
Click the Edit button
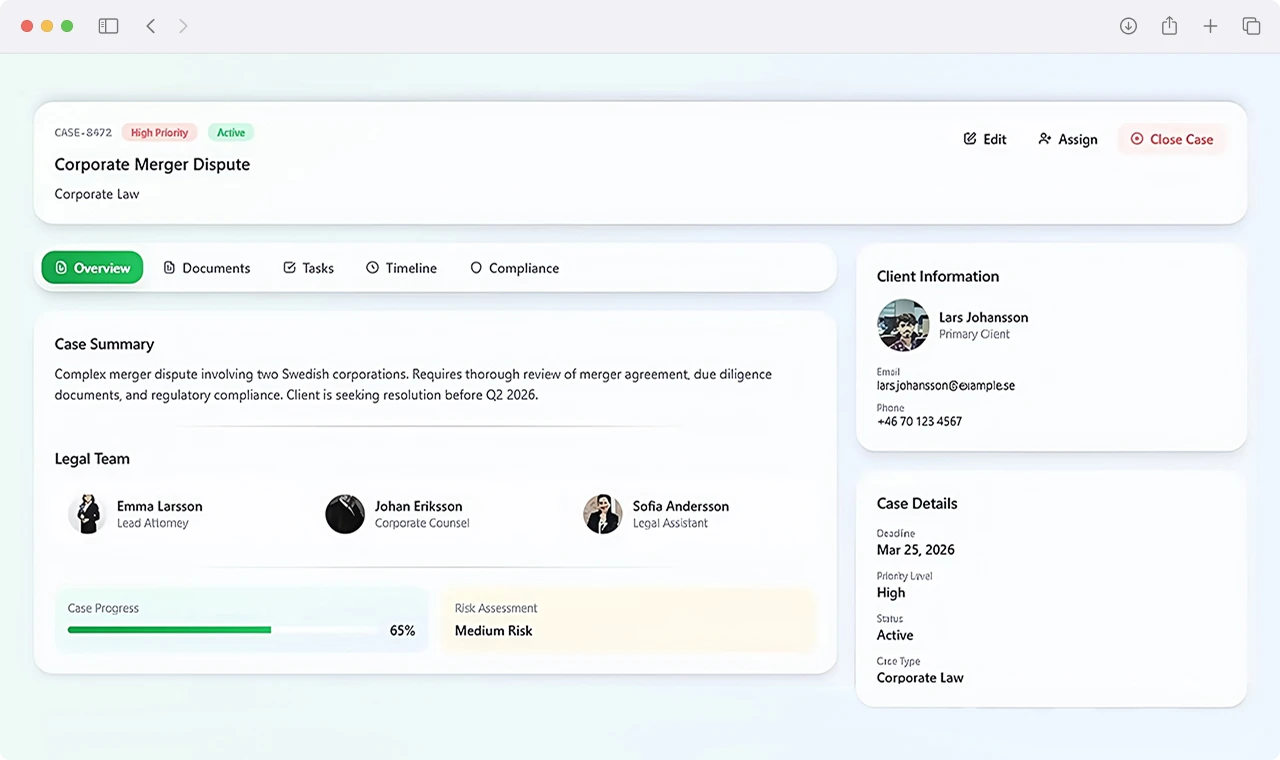985,139
